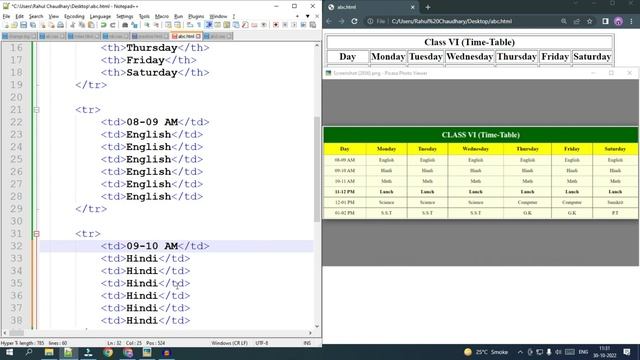The width and height of the screenshot is (640, 360).
Task: Click the Save icon in Notepad++ toolbar
Action: [x=23, y=25]
